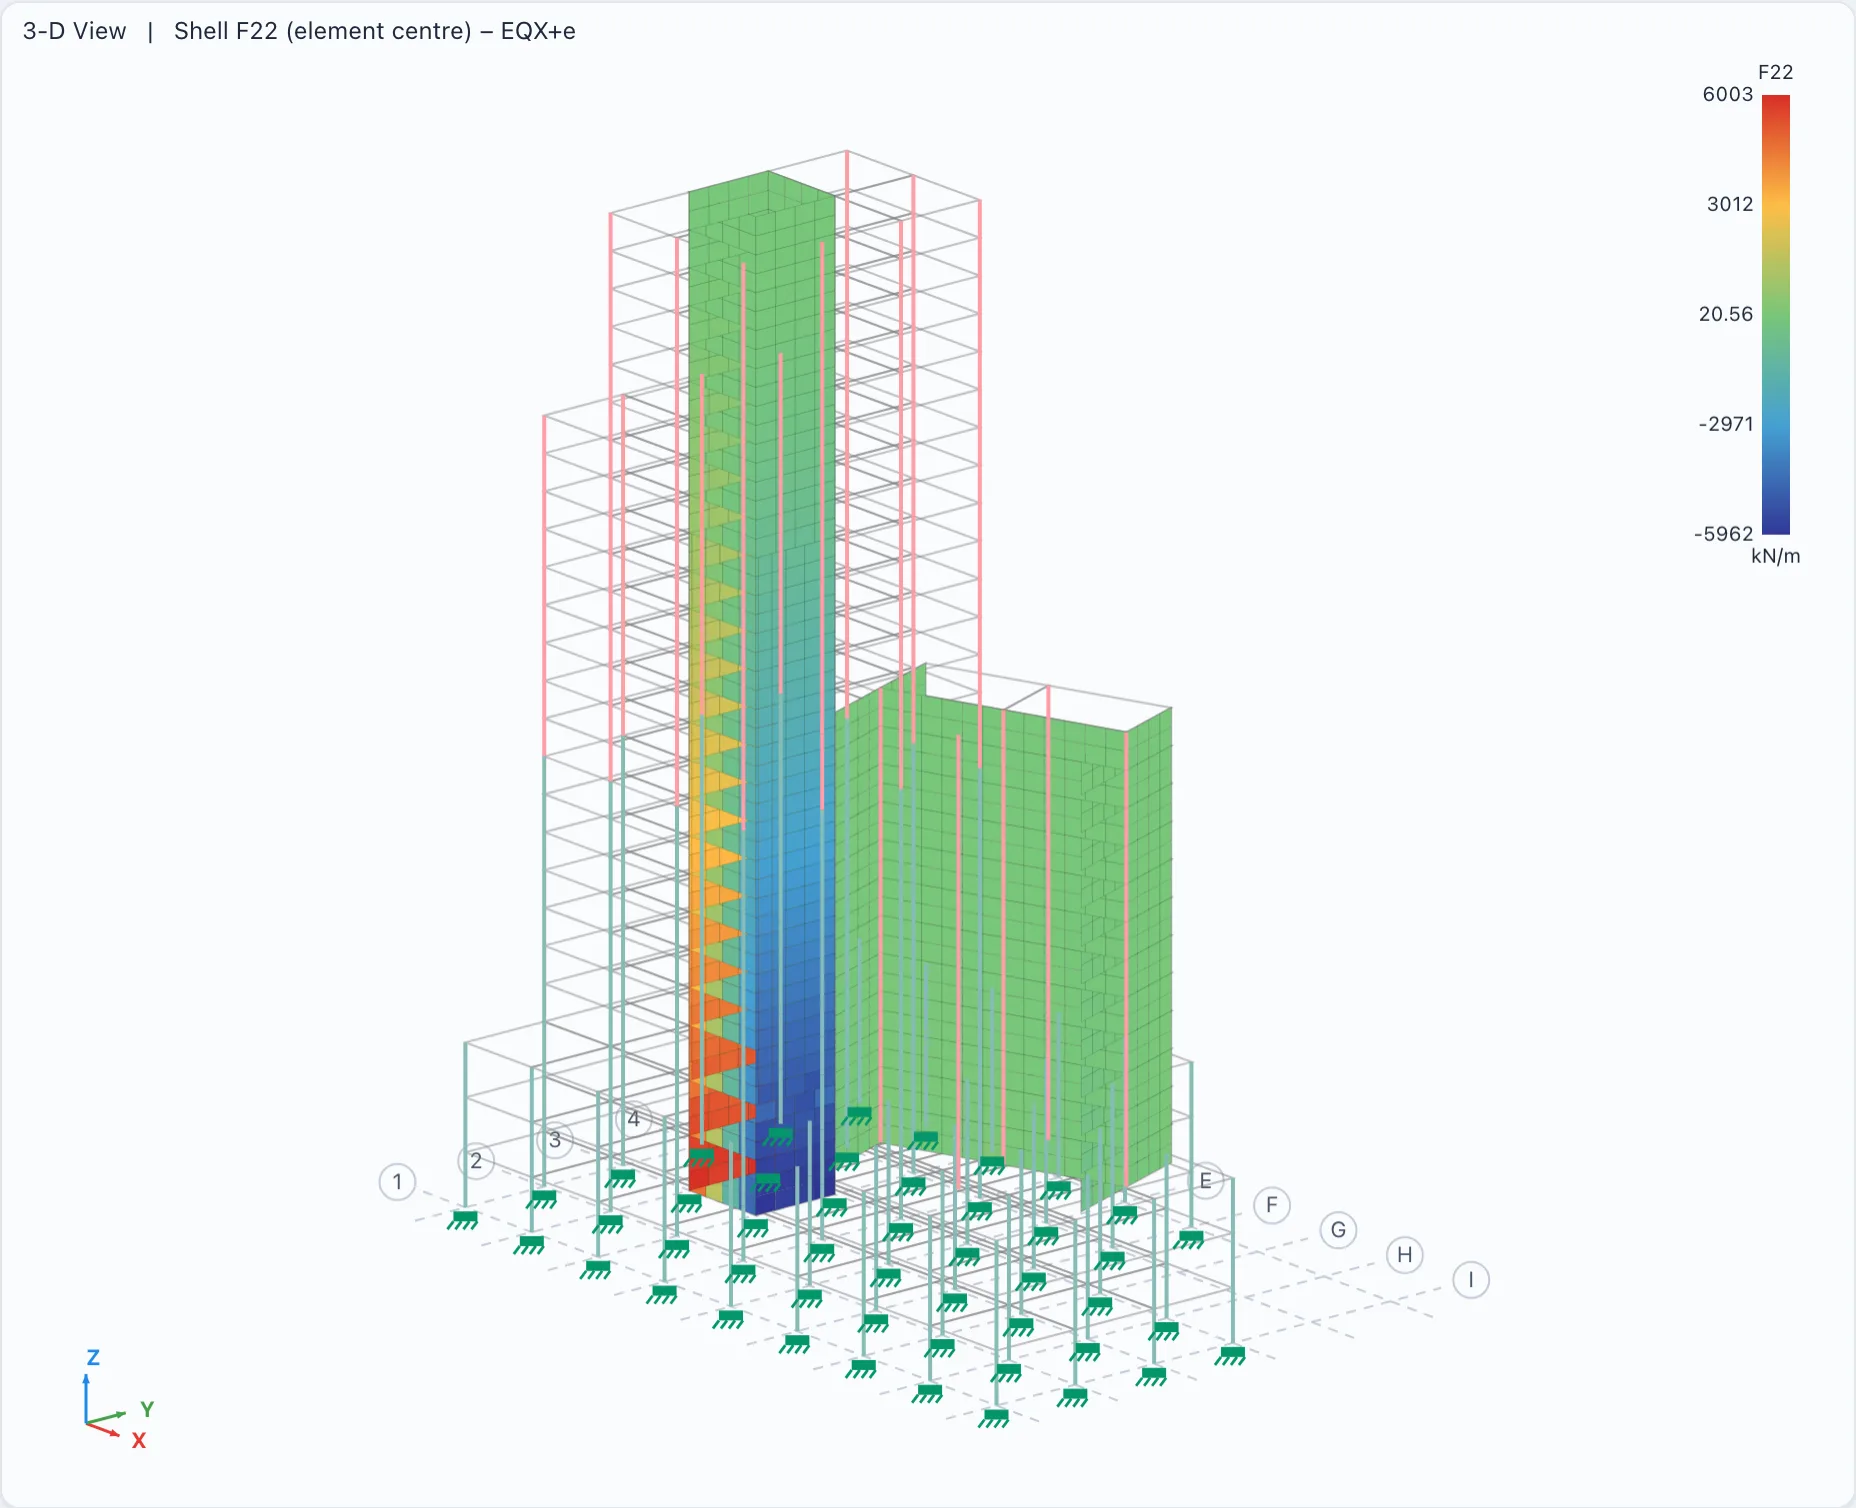Click legend value 20.56
The width and height of the screenshot is (1856, 1508).
pyautogui.click(x=1726, y=314)
